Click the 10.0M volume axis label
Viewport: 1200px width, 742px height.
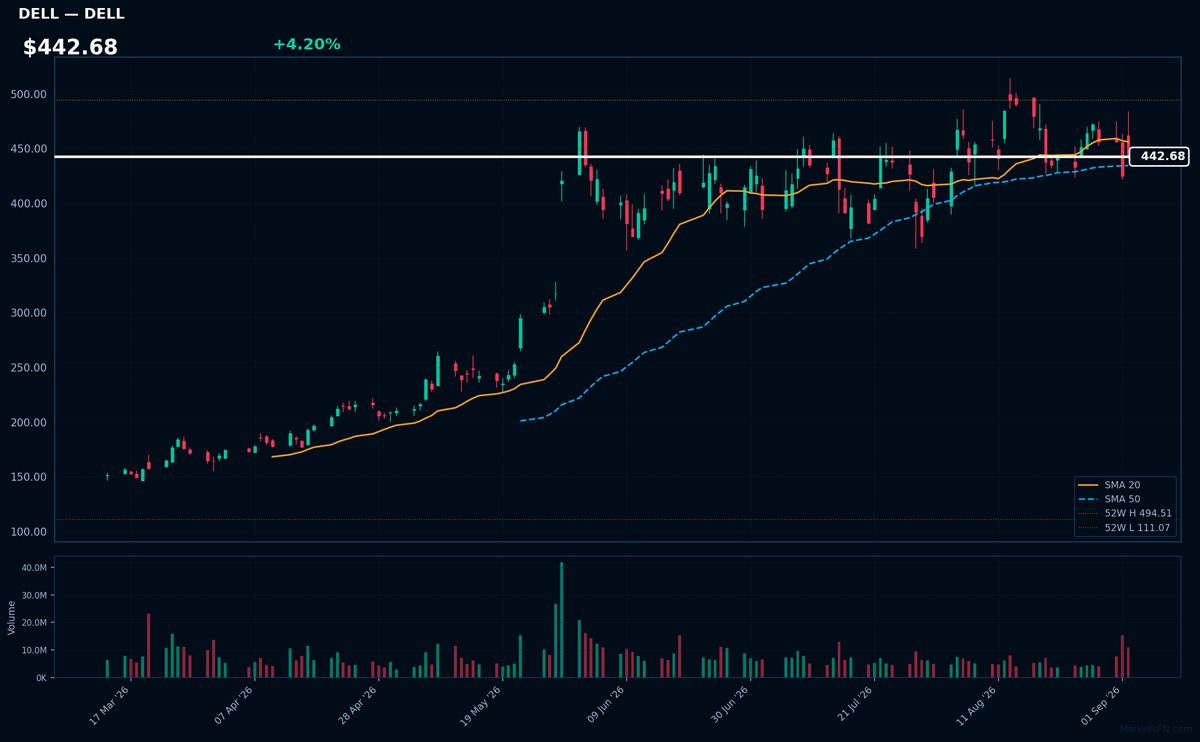(x=34, y=650)
